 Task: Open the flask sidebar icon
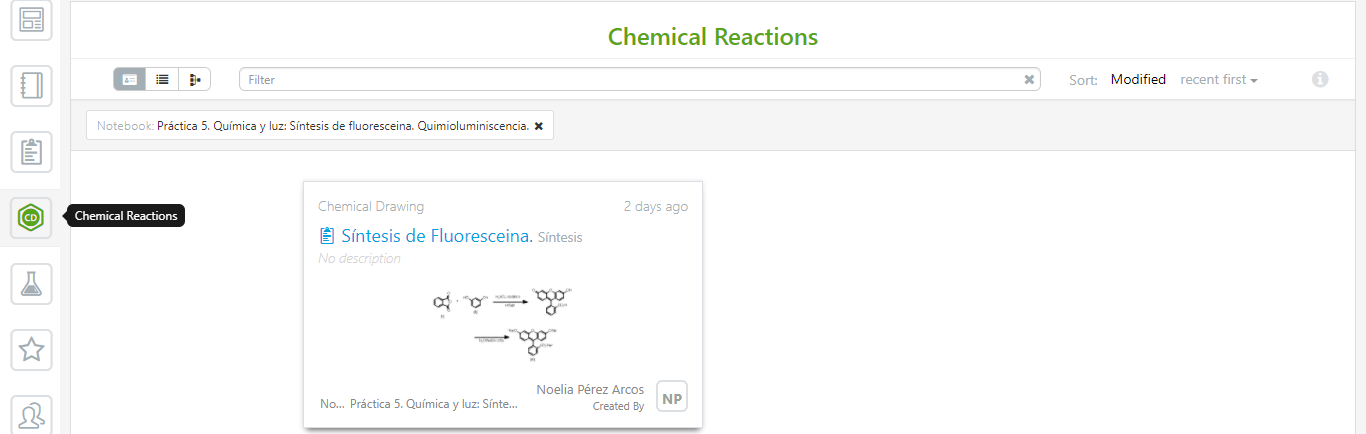(31, 283)
